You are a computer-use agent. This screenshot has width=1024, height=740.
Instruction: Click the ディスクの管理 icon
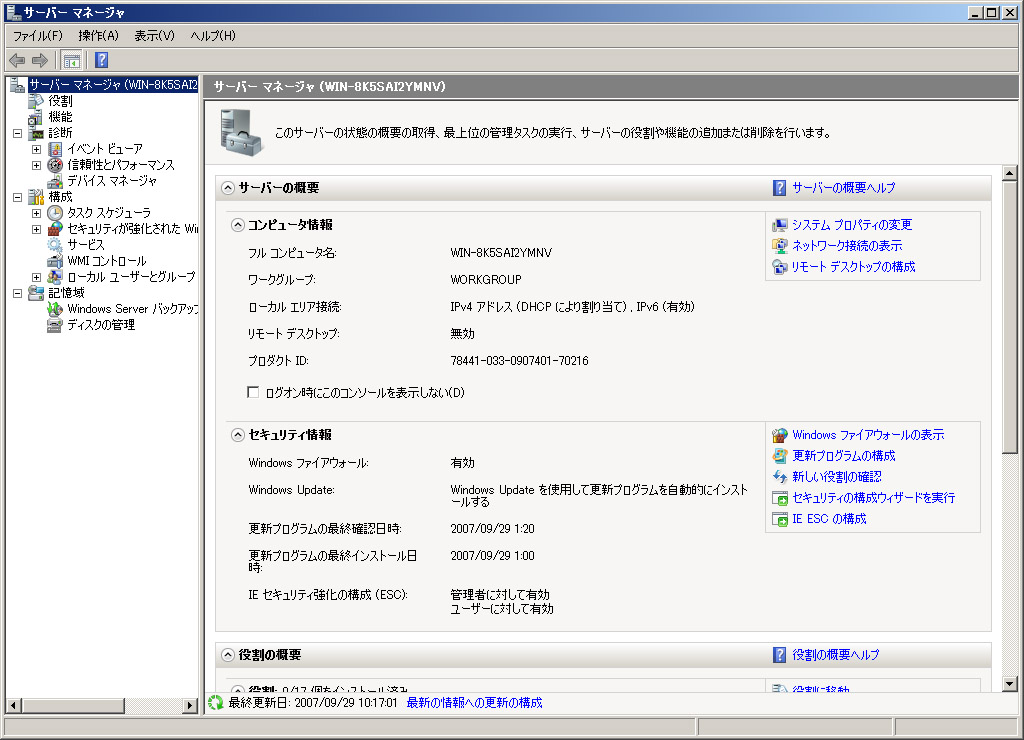coord(56,325)
